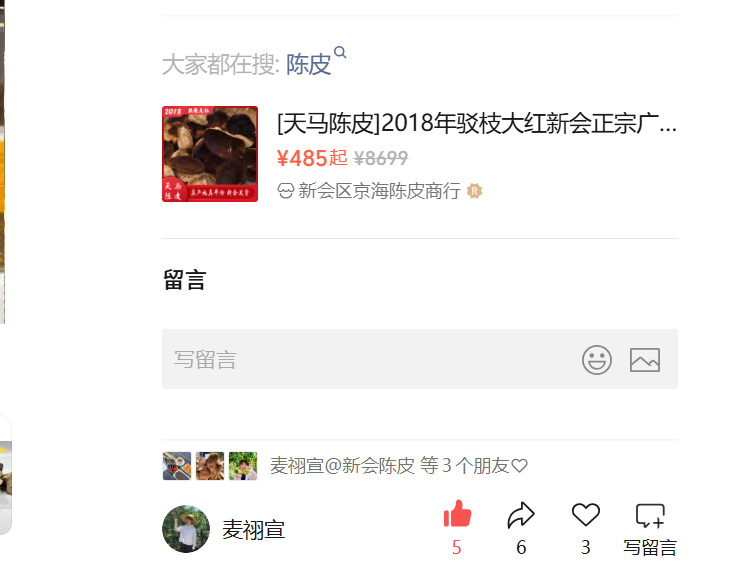This screenshot has height=575, width=729.
Task: Click the gold verified badge after the shop name
Action: 474,191
